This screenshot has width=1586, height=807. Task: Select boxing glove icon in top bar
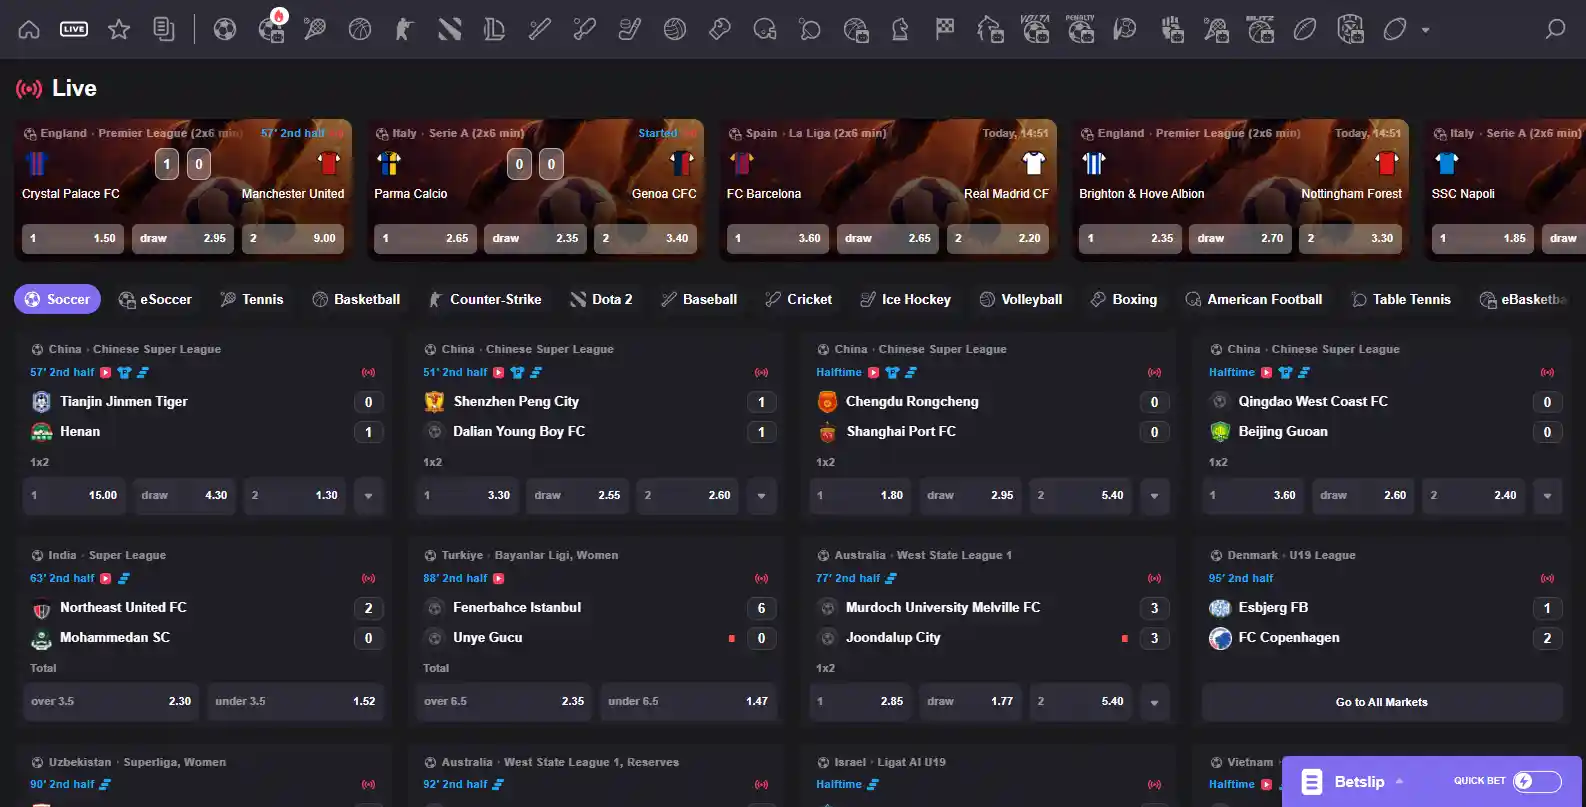coord(720,29)
